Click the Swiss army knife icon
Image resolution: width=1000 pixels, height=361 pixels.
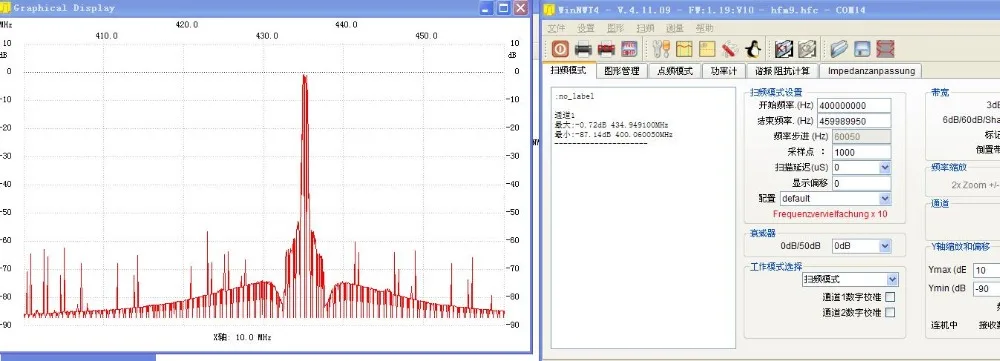point(730,49)
